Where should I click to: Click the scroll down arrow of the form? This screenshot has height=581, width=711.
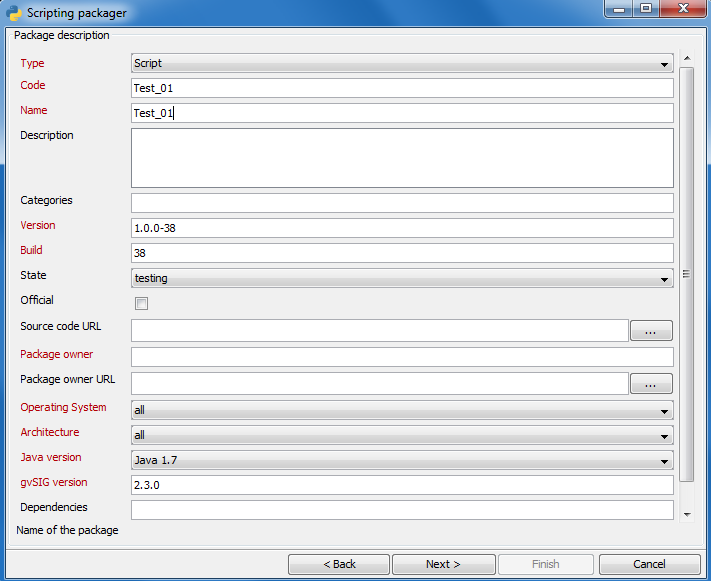click(686, 514)
